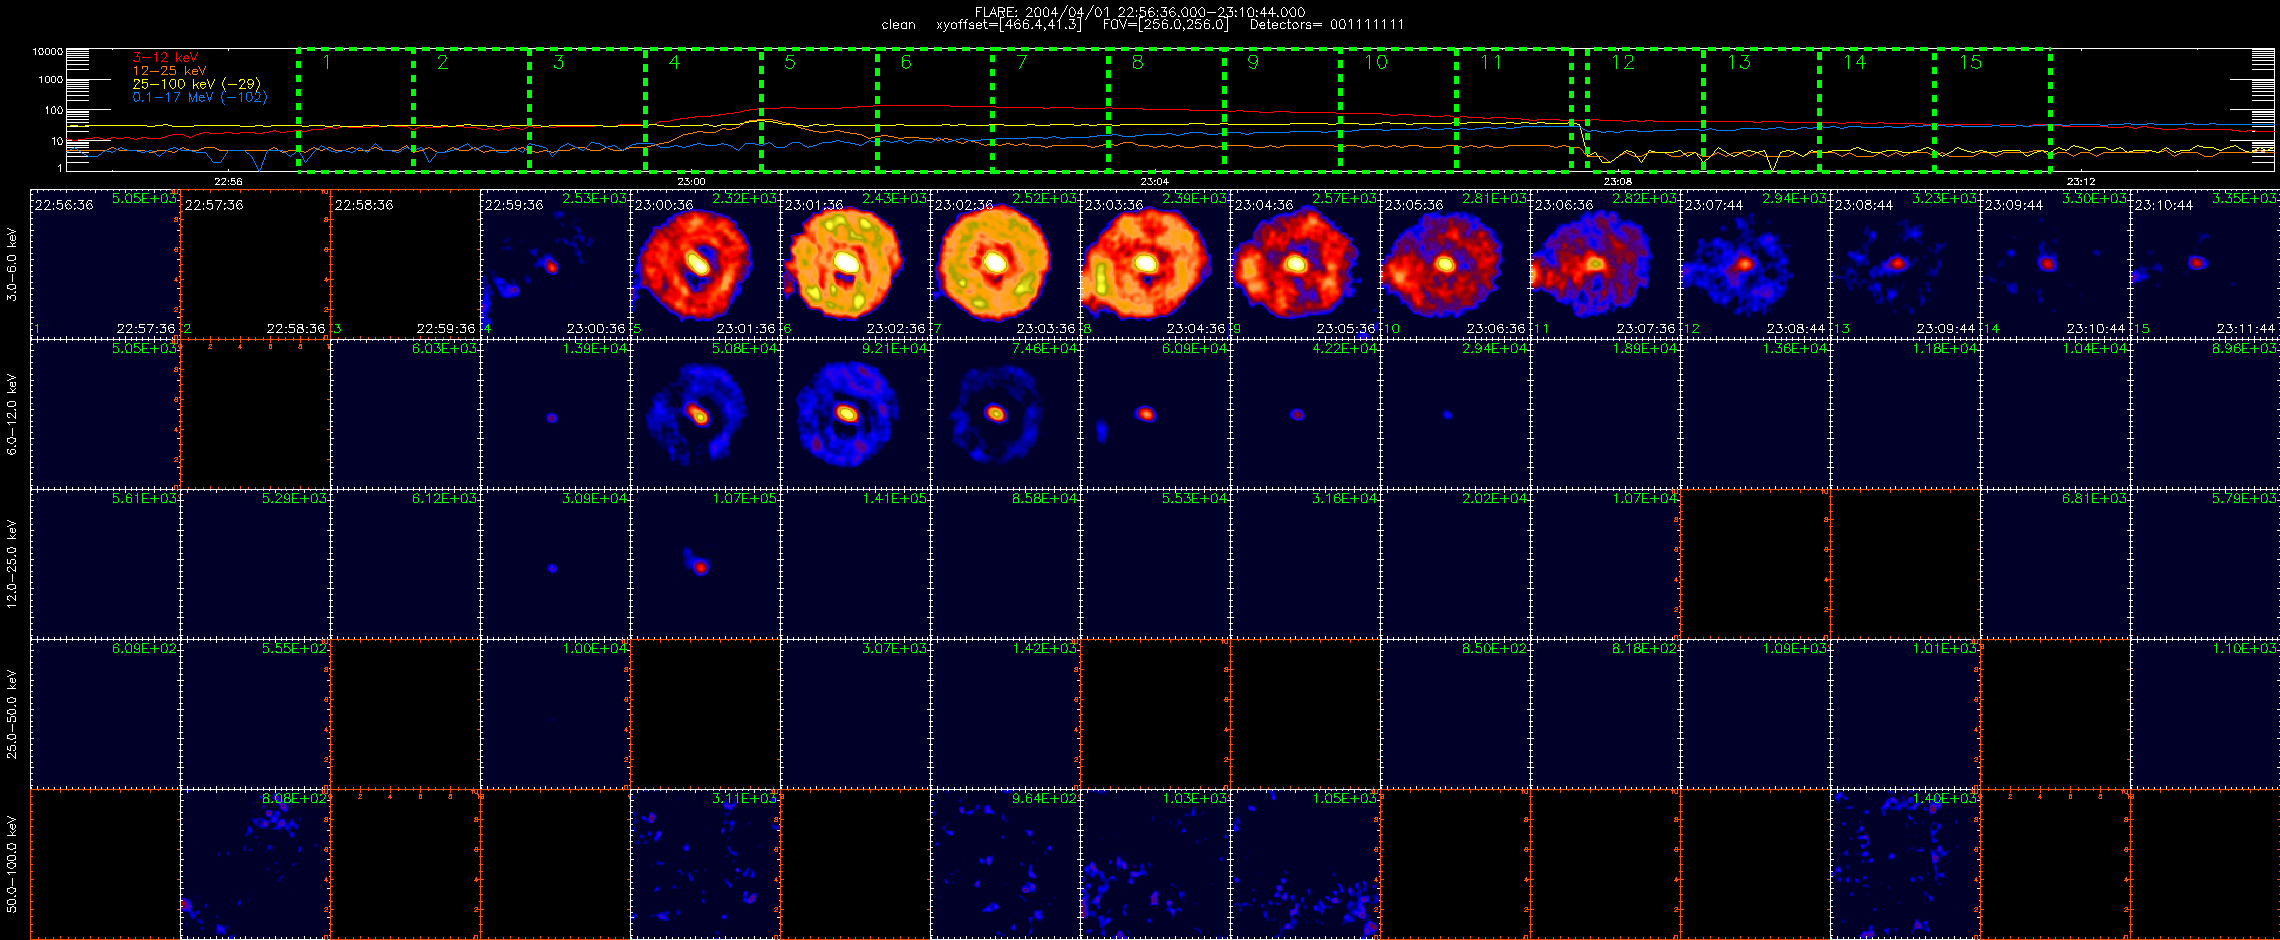Open the 6.0-12.0 keV image labeled 4.22E+04

[x=1305, y=414]
